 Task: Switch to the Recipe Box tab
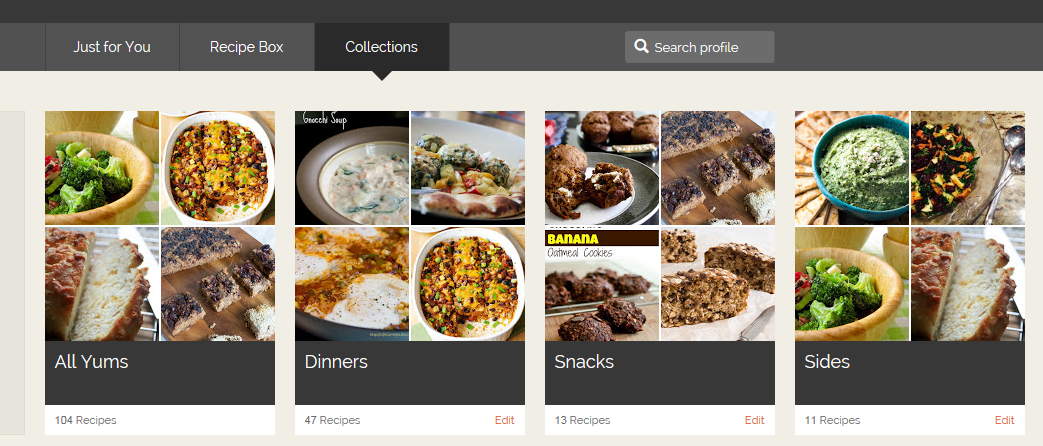246,47
